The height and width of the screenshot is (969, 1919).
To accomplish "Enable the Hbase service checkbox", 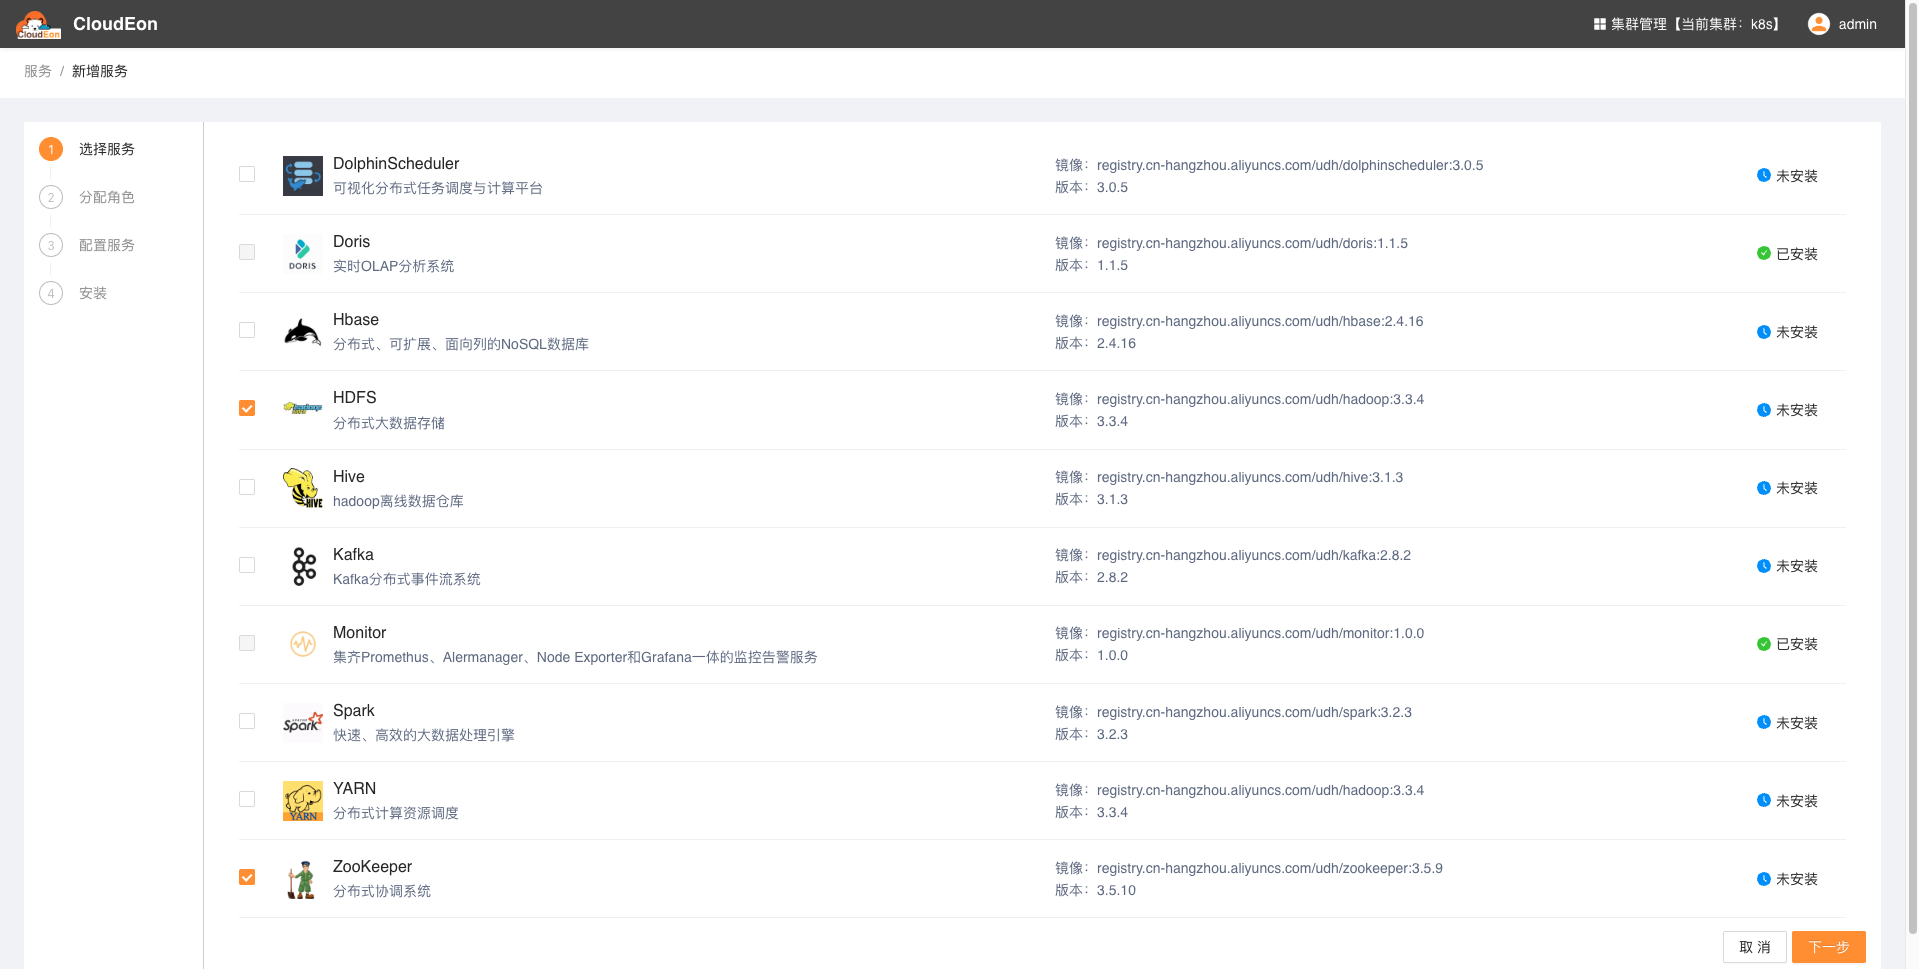I will click(247, 330).
